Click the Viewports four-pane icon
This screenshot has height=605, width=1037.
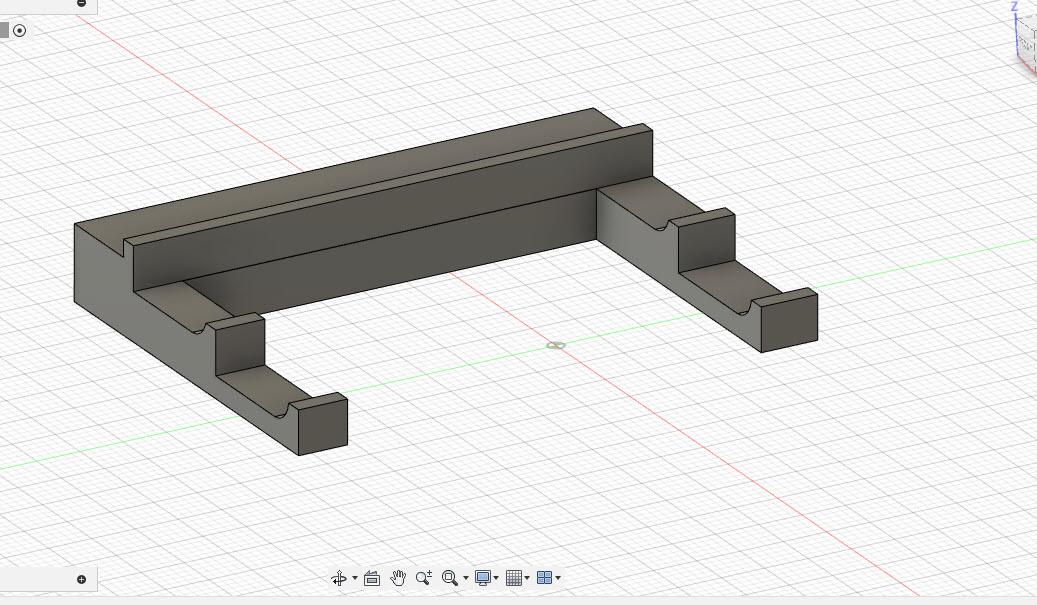click(544, 578)
